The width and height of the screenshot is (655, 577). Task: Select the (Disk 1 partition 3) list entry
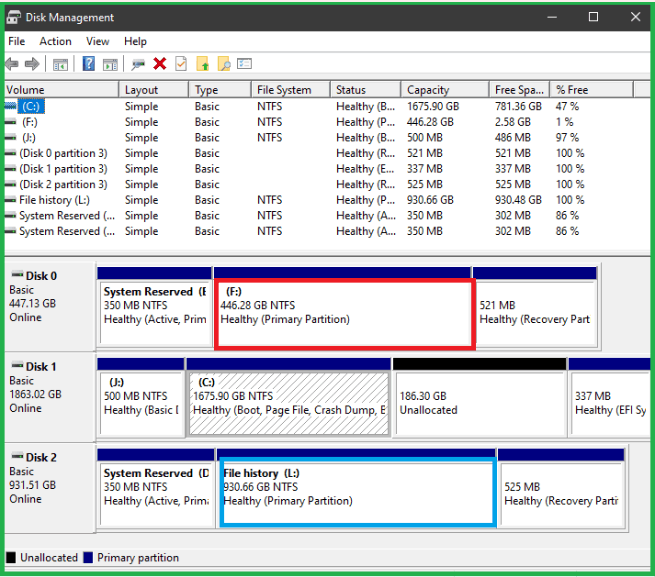63,169
